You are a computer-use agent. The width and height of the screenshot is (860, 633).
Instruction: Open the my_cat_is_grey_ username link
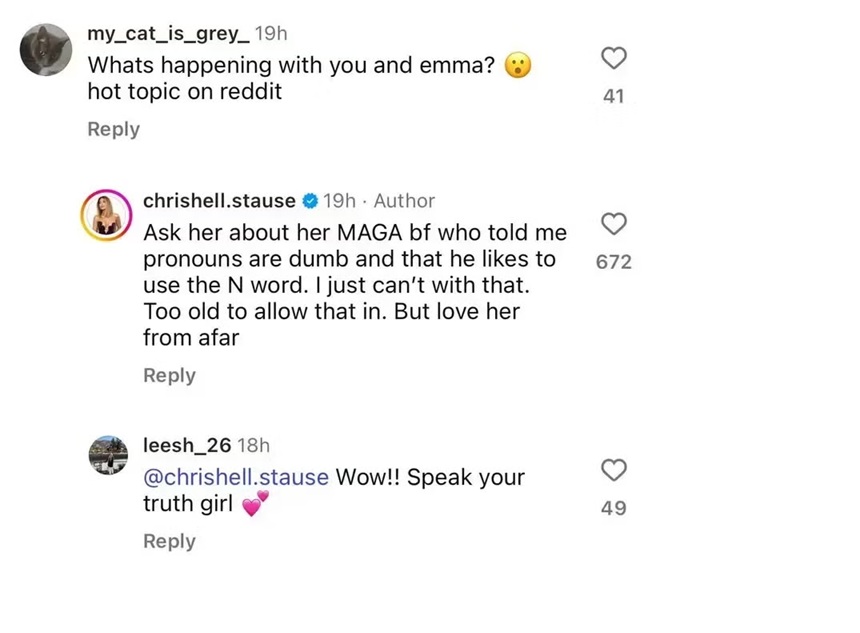(168, 34)
